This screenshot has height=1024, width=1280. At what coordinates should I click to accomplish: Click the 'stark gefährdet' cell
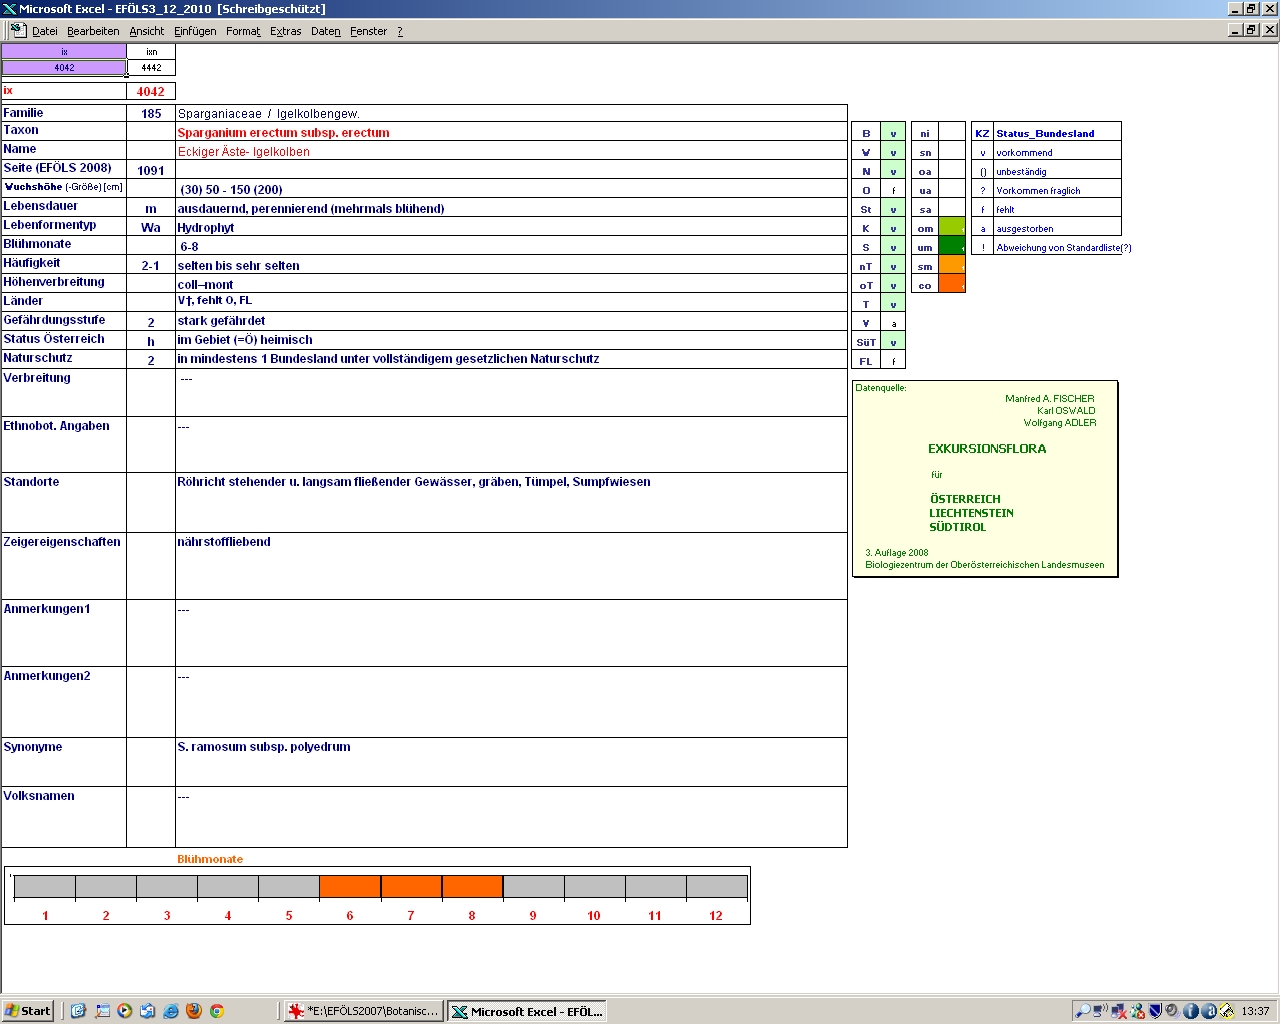click(511, 321)
